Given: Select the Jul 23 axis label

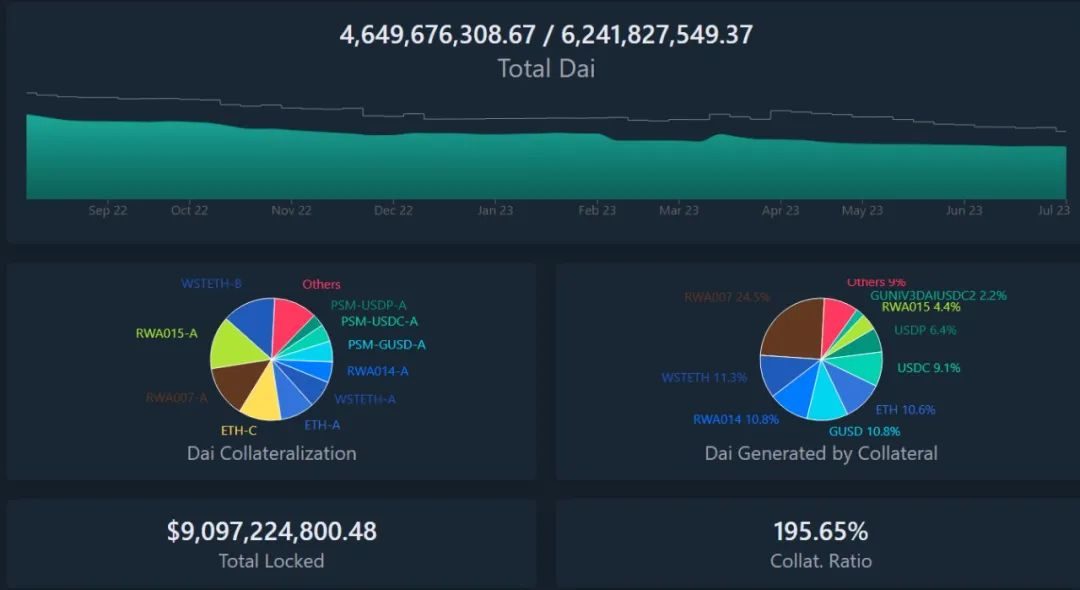Looking at the screenshot, I should click(1054, 211).
